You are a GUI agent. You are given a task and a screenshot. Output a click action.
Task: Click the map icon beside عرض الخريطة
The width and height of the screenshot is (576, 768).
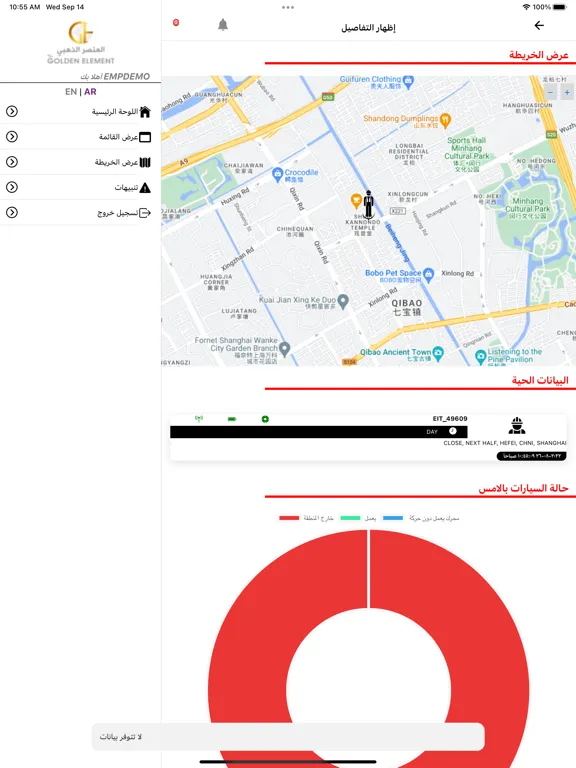(x=145, y=162)
